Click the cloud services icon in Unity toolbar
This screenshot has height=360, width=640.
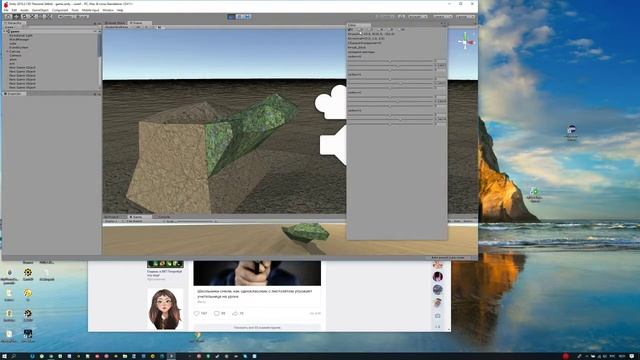point(401,17)
